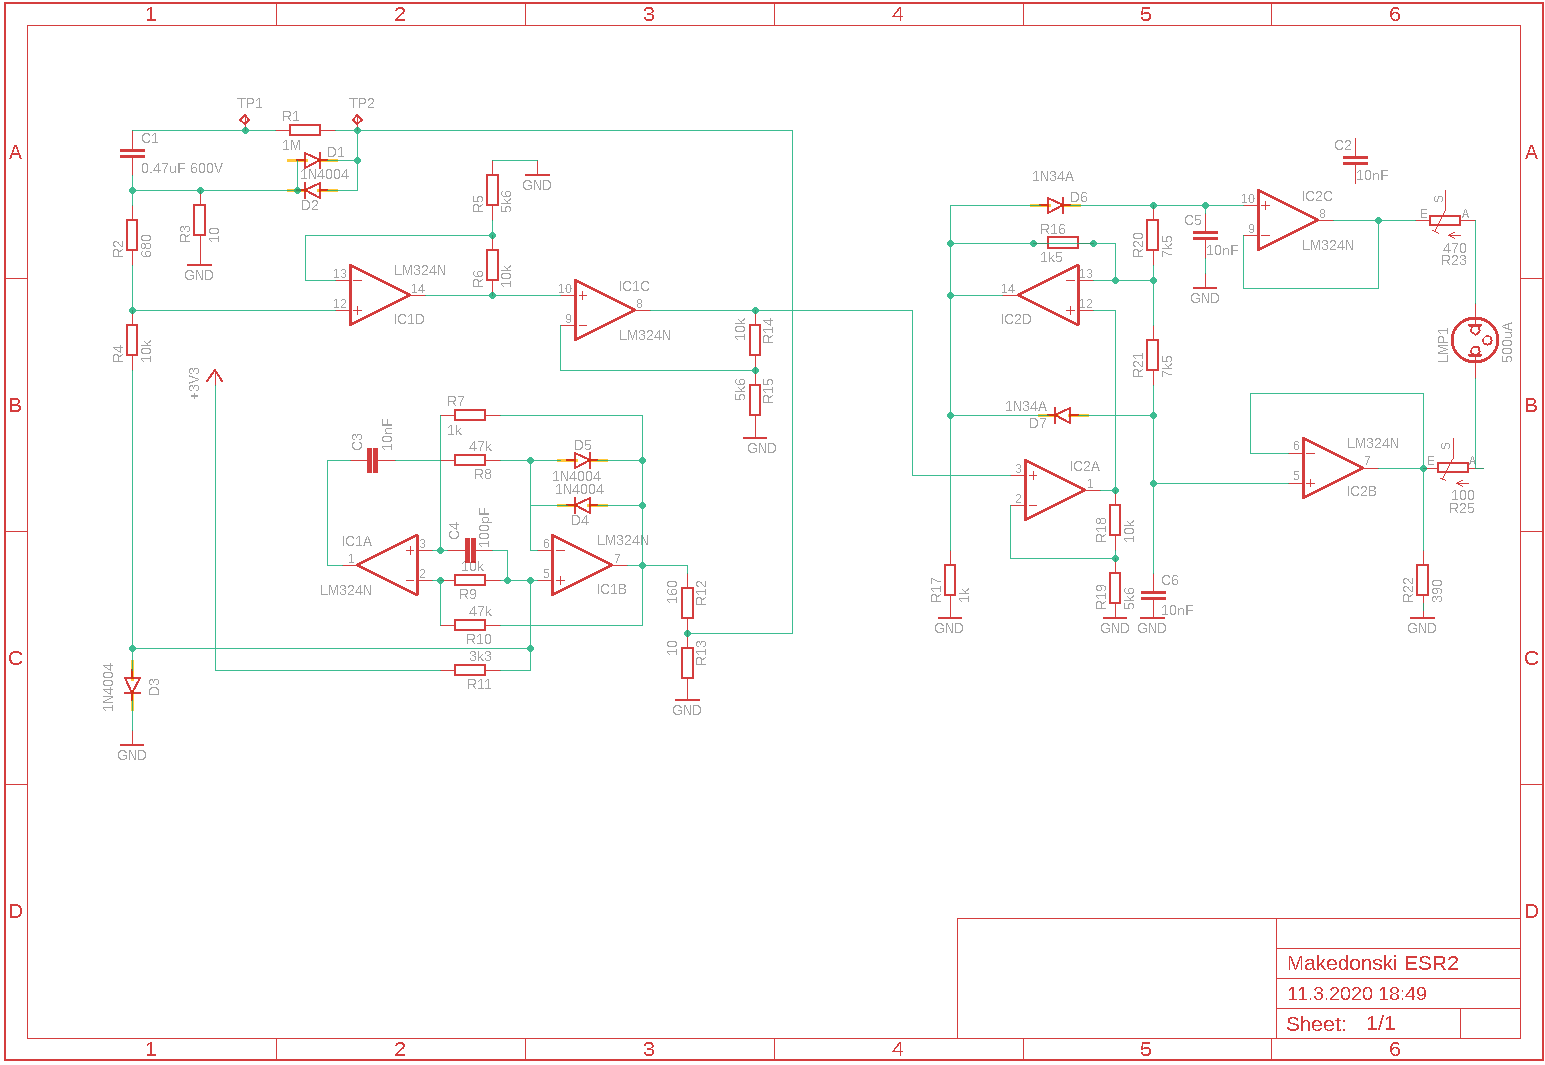This screenshot has height=1065, width=1545.
Task: Select the IC1A op-amp symbol
Action: click(x=389, y=565)
